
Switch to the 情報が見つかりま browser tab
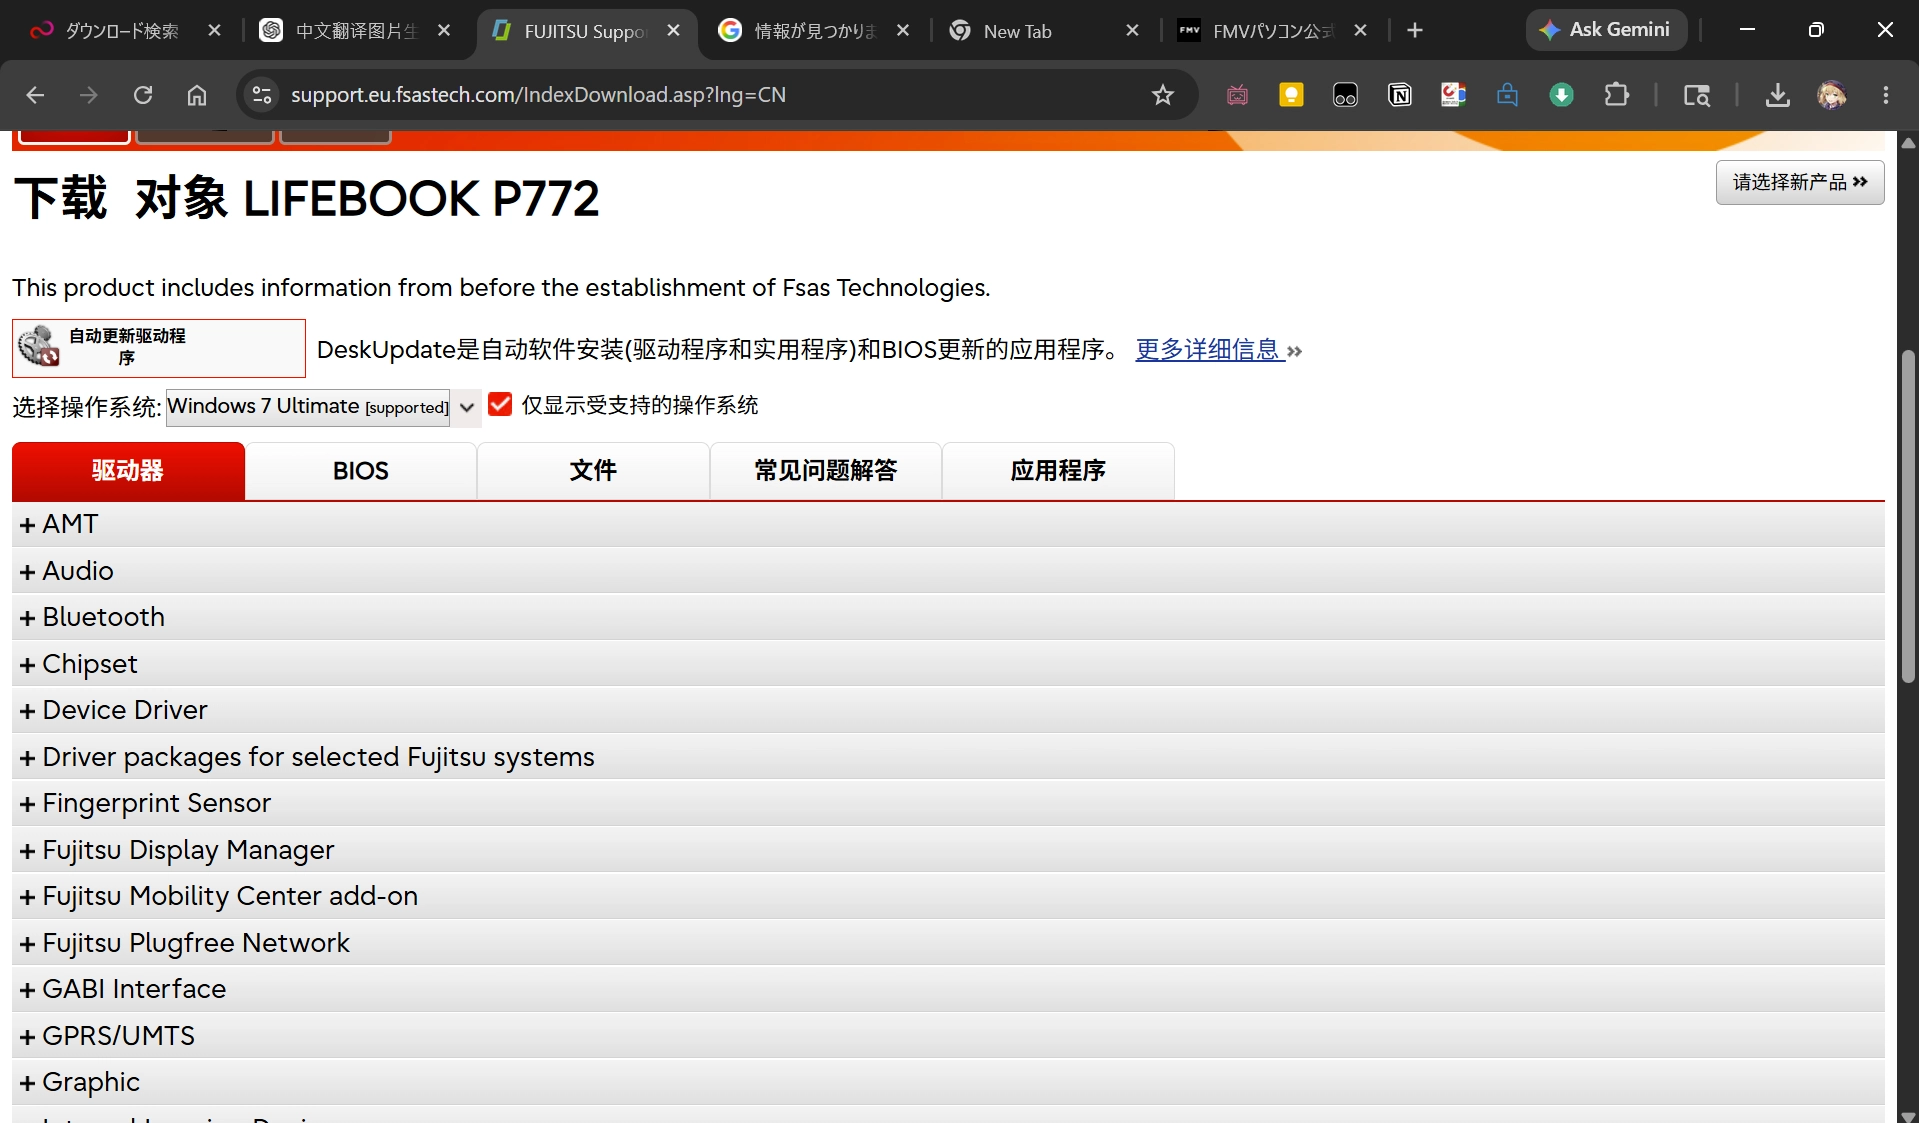814,30
